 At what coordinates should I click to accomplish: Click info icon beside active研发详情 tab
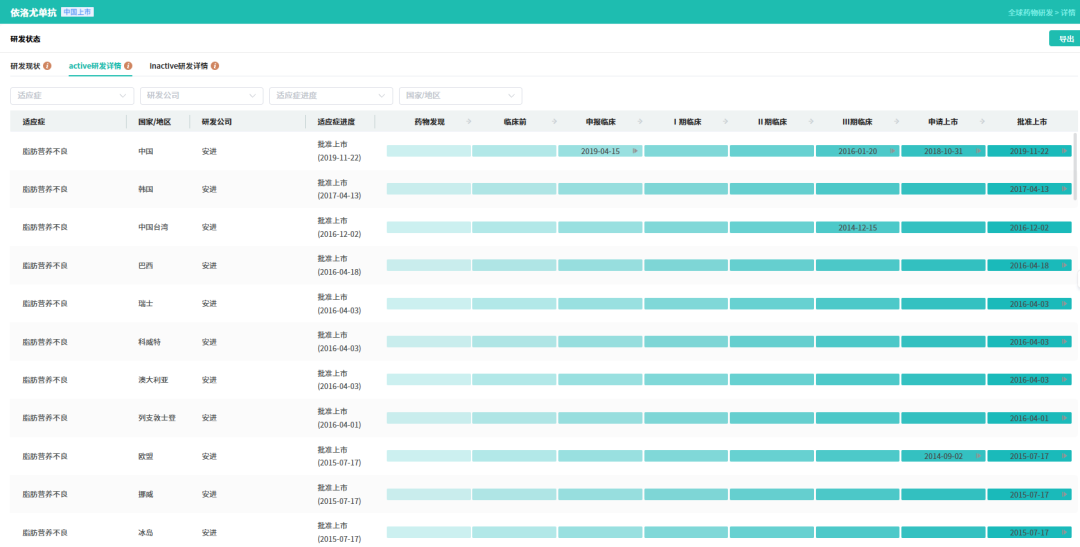tap(128, 66)
